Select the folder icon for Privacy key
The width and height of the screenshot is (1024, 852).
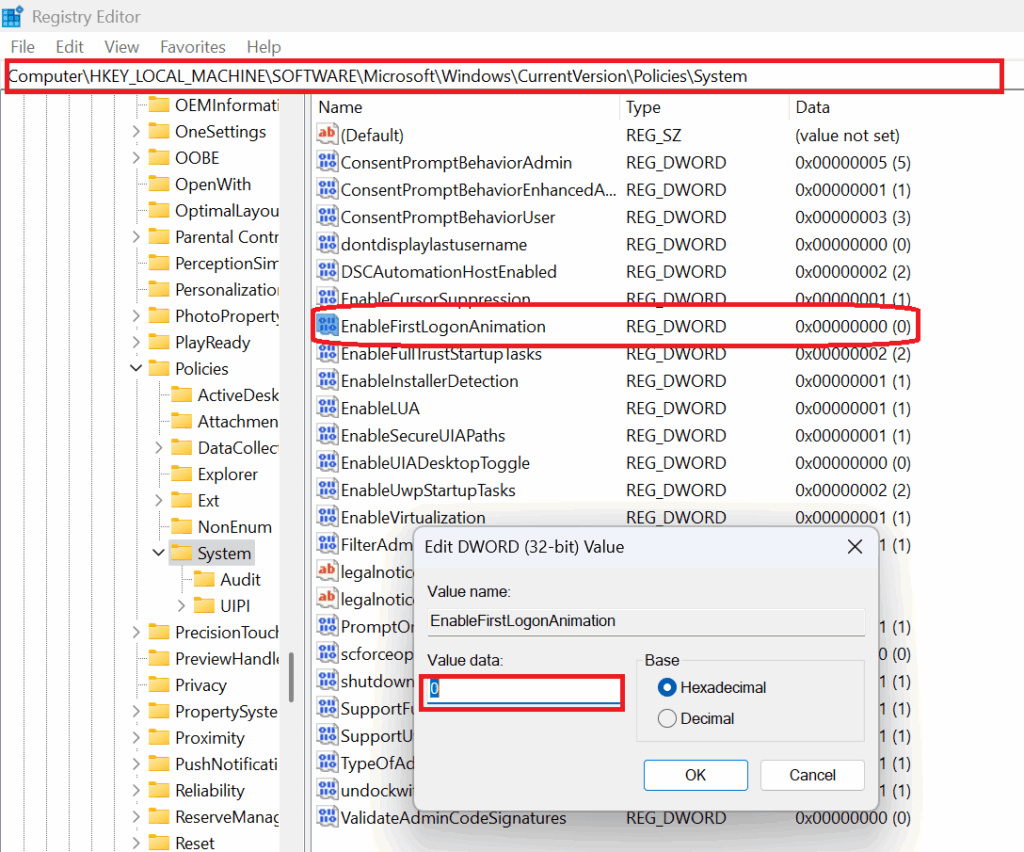[x=160, y=684]
